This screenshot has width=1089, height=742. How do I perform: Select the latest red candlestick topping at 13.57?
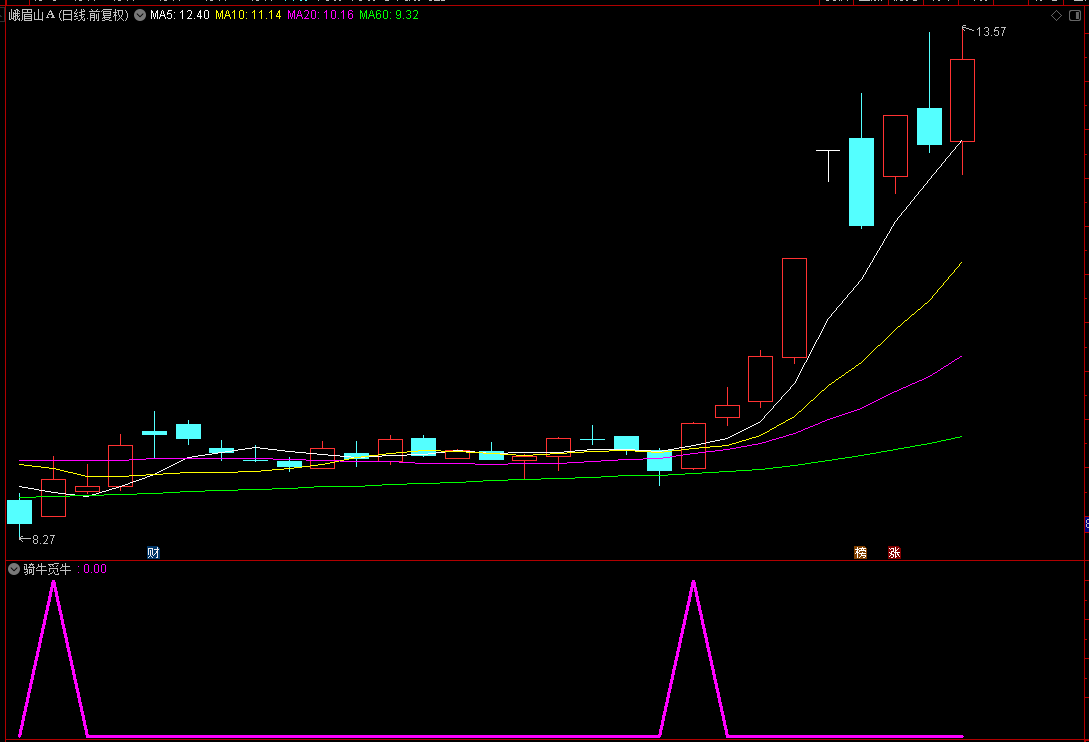coord(963,101)
